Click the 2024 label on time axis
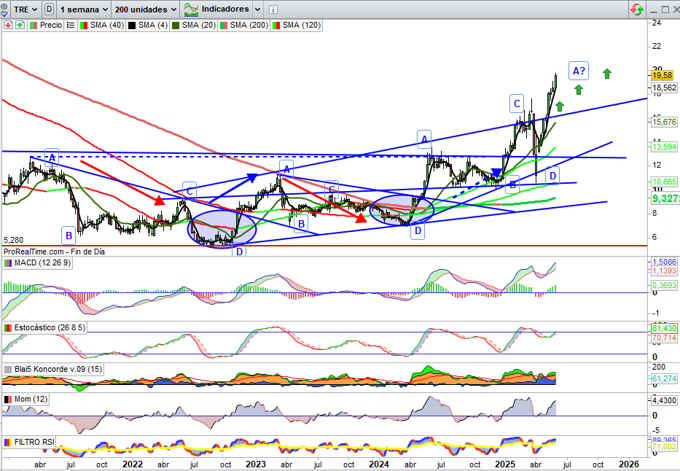Viewport: 680px width, 471px height. pos(379,464)
